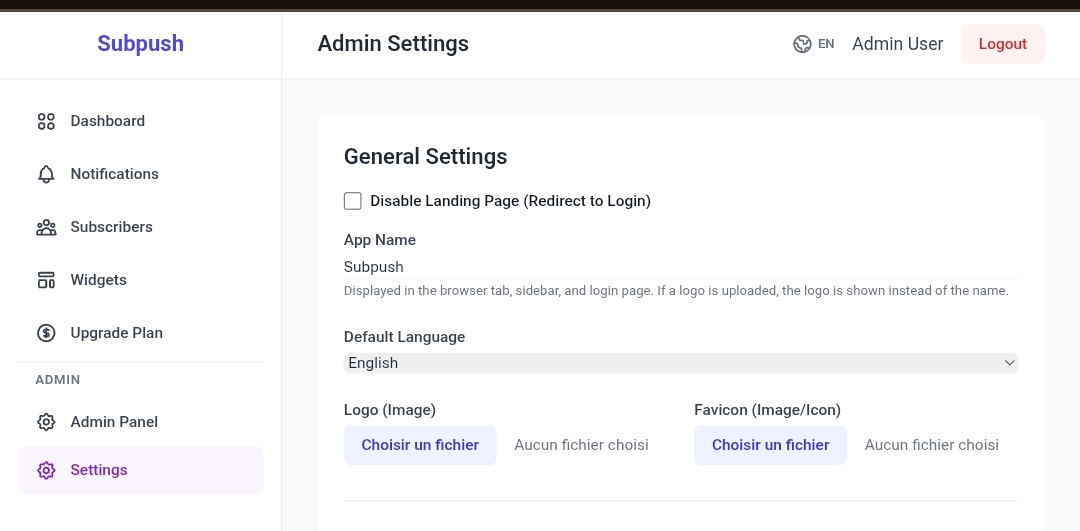Focus the App Name input field
1080x531 pixels.
pos(681,267)
